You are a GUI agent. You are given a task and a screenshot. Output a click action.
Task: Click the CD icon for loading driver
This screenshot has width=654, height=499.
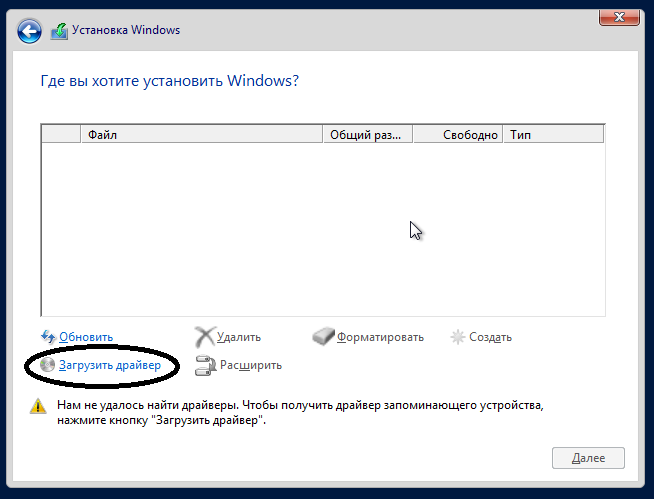click(47, 365)
